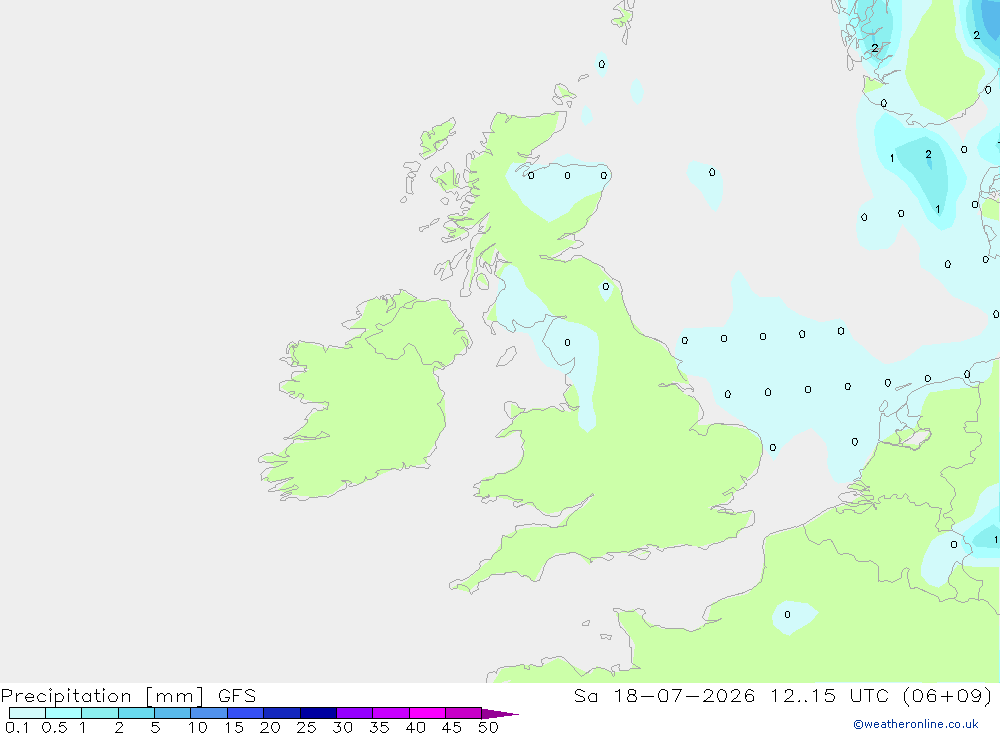Select the 35–40 mm legend color swatch
1000x733 pixels.
(x=391, y=713)
